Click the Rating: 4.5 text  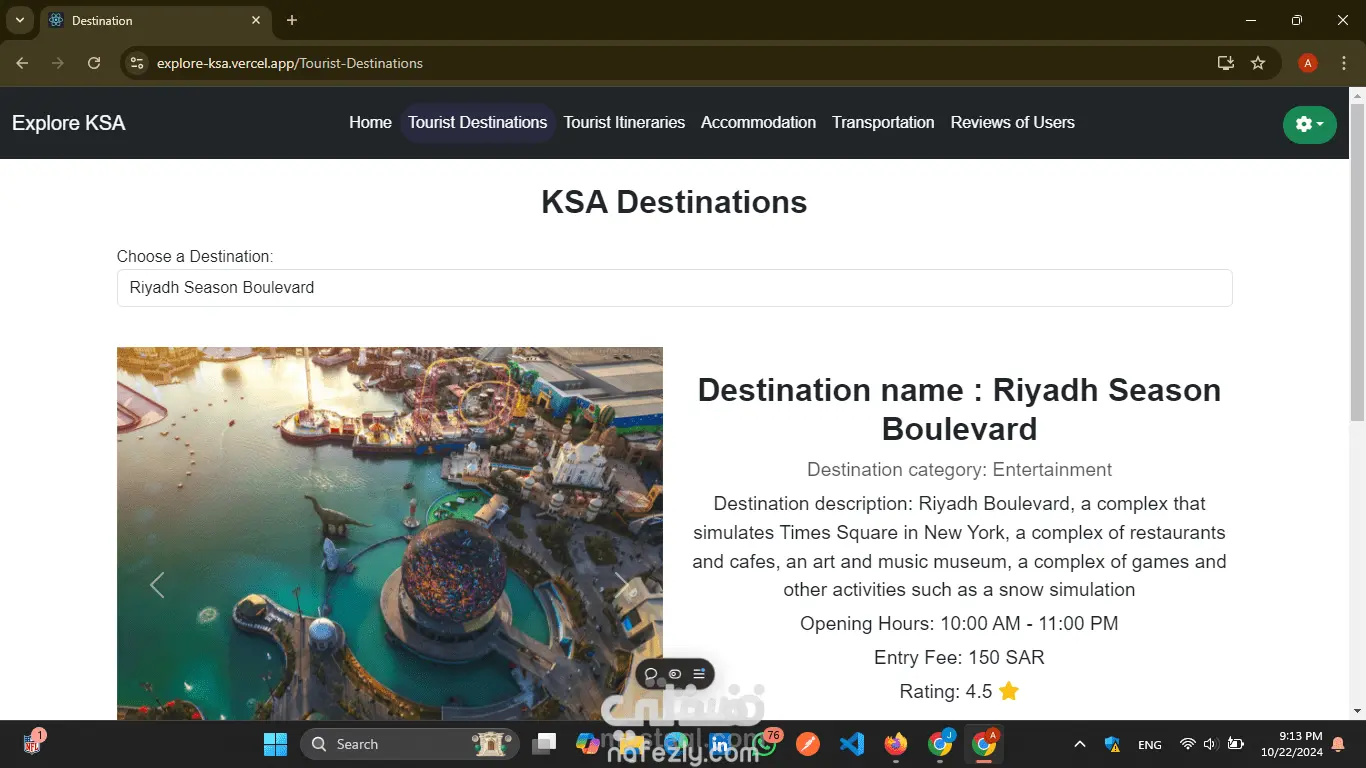959,692
